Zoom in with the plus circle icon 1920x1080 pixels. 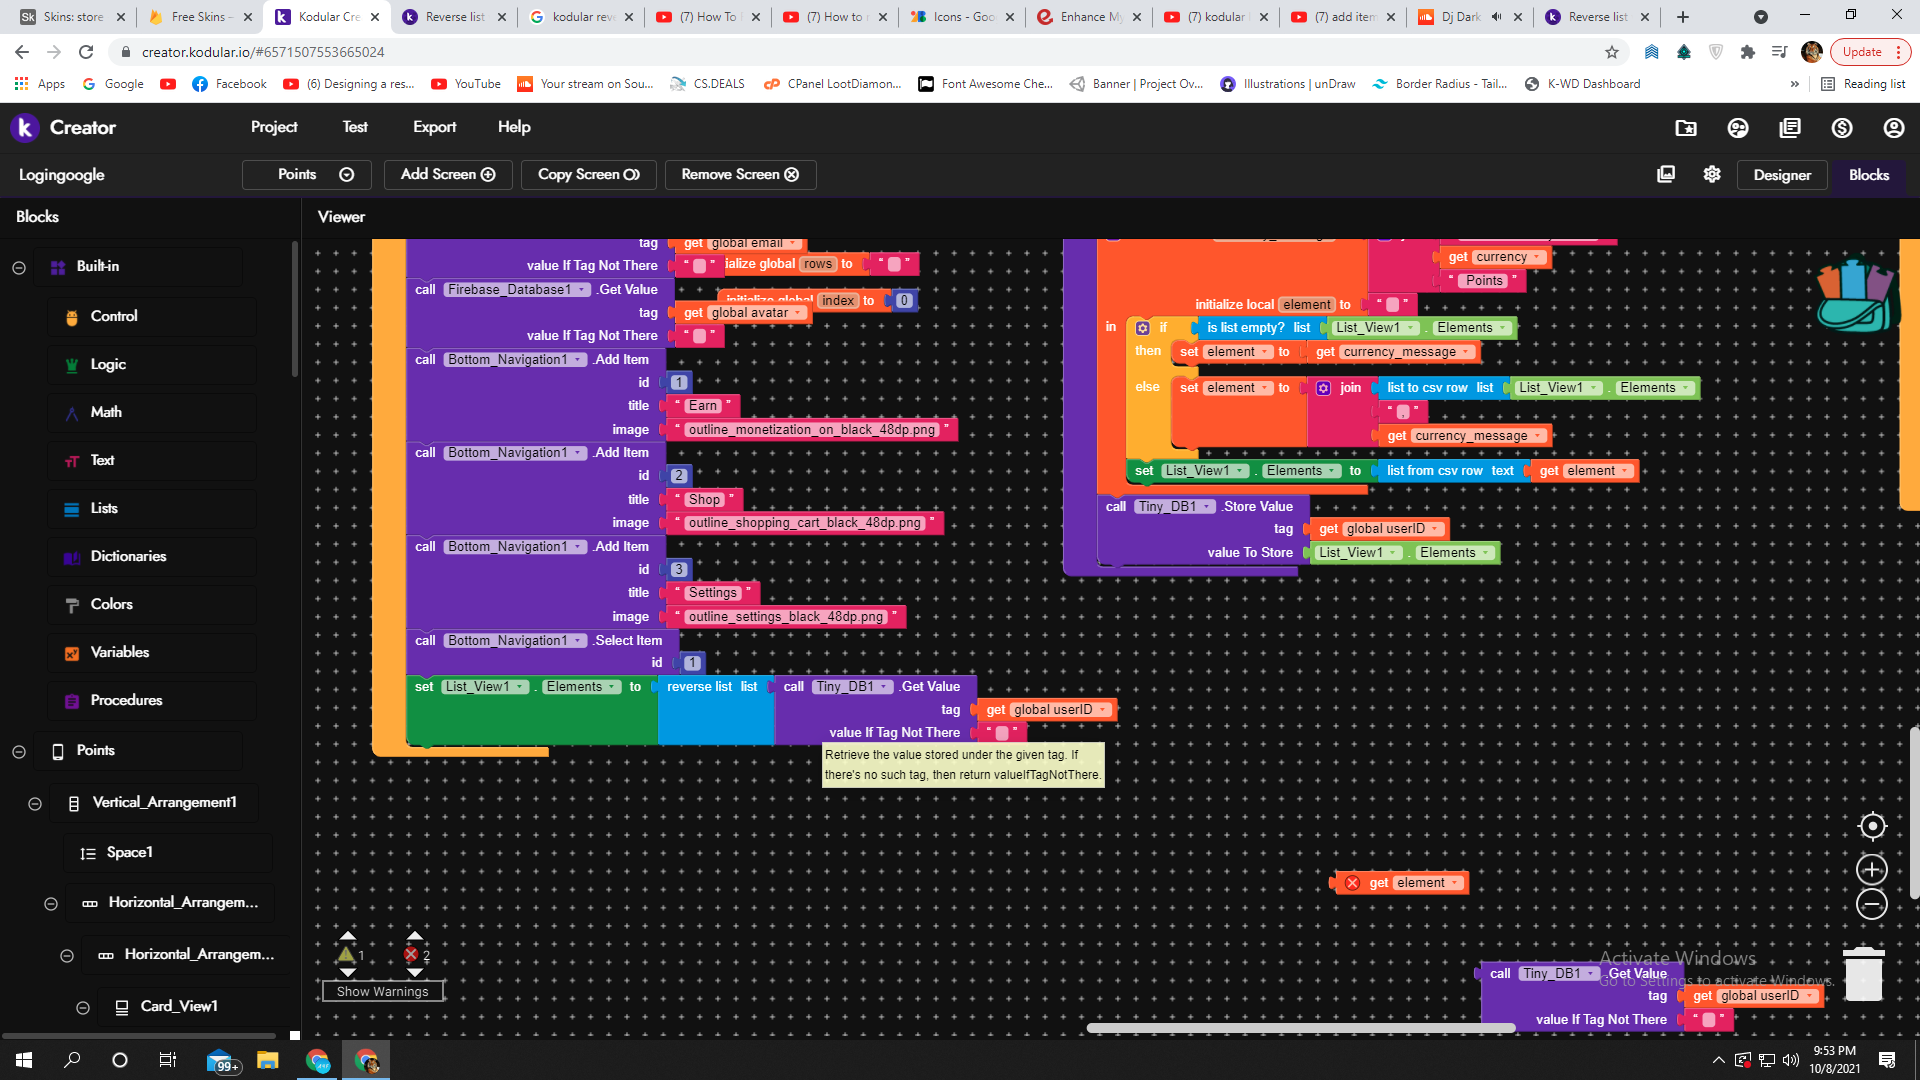tap(1872, 869)
